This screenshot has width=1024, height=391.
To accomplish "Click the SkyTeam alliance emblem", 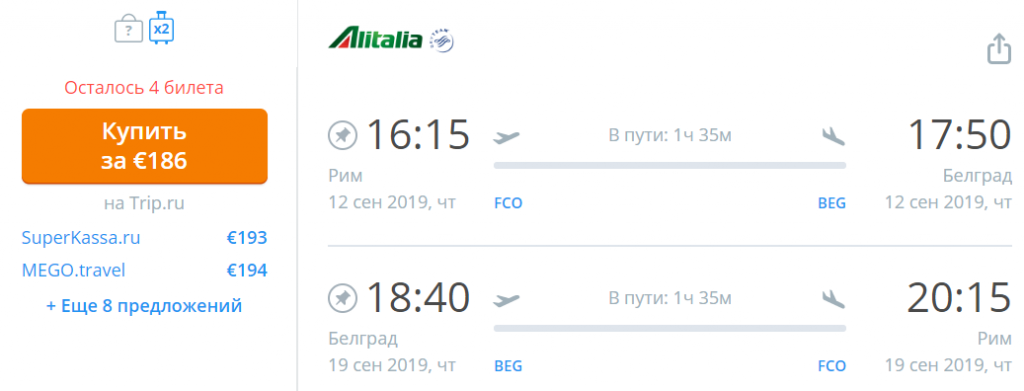I will 442,40.
